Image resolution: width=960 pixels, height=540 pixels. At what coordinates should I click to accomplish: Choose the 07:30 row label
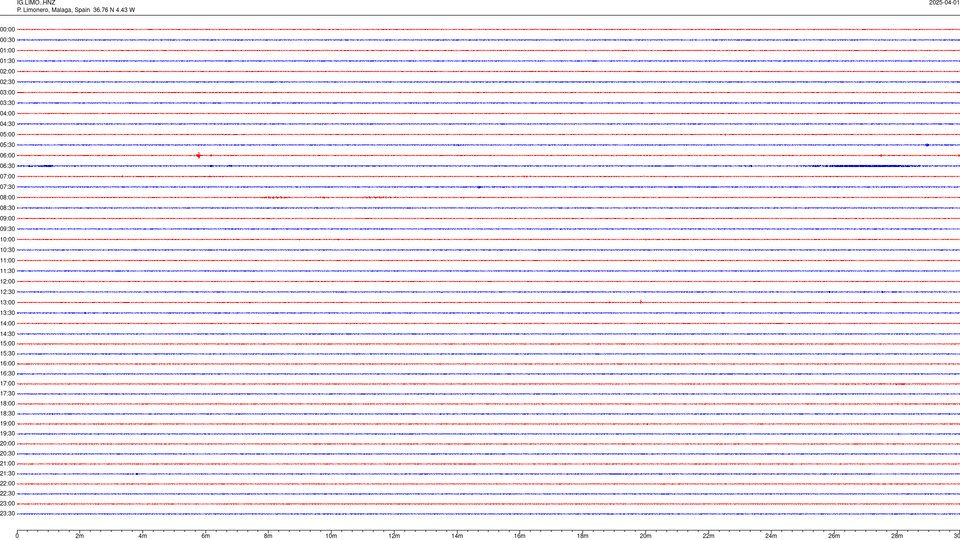click(x=7, y=187)
